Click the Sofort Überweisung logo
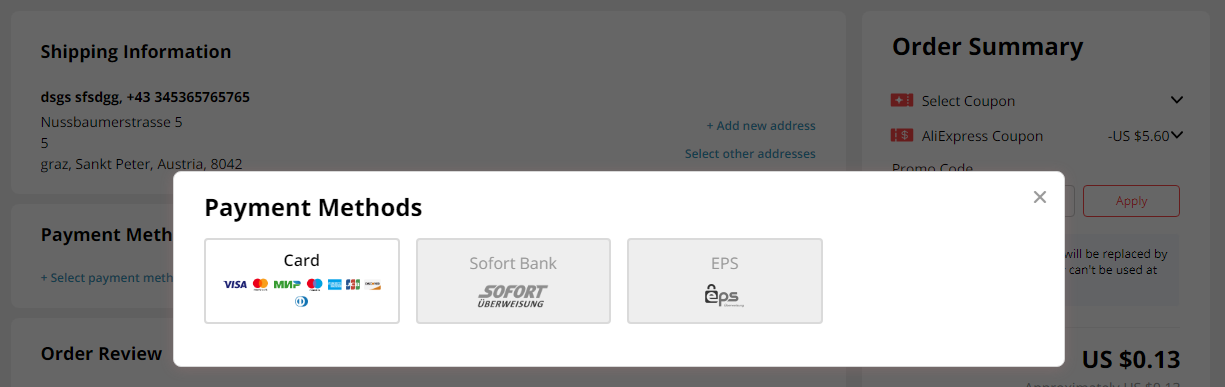The height and width of the screenshot is (387, 1225). [512, 296]
